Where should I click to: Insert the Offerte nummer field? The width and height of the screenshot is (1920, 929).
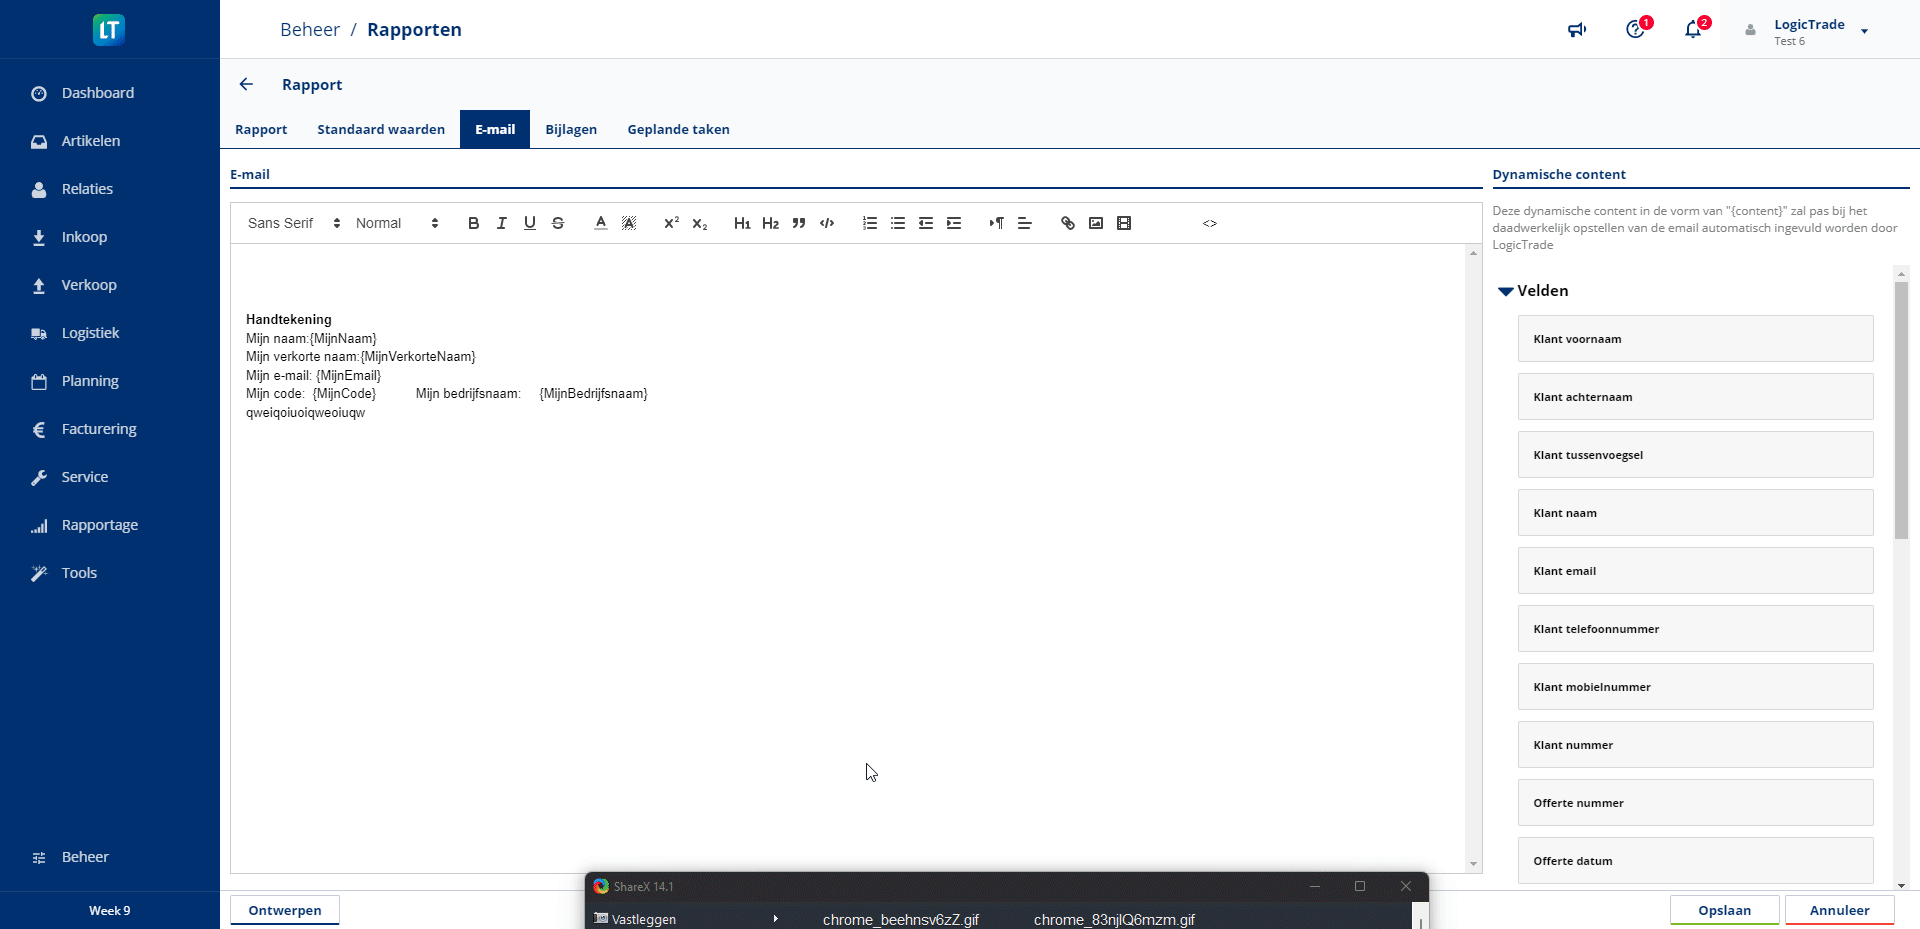point(1695,803)
